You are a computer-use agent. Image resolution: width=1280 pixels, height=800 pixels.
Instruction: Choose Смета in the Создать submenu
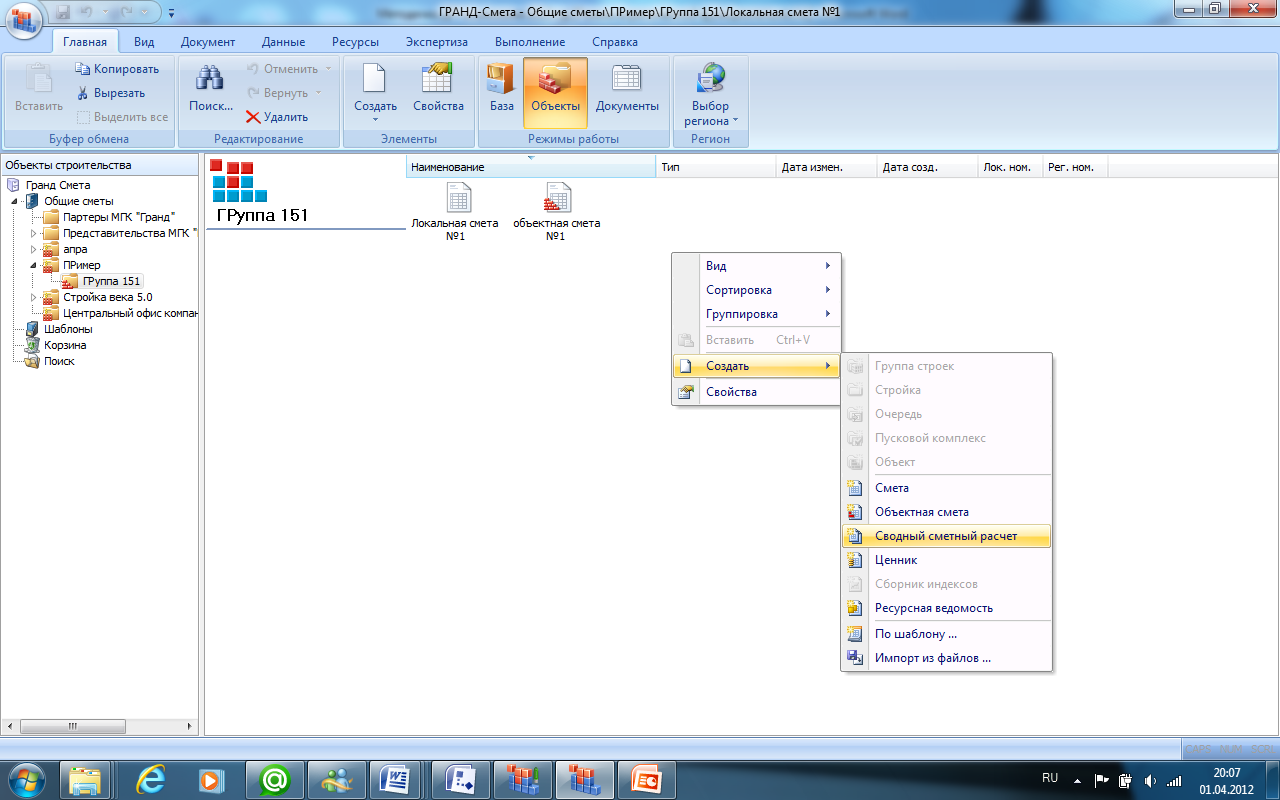[x=947, y=488]
